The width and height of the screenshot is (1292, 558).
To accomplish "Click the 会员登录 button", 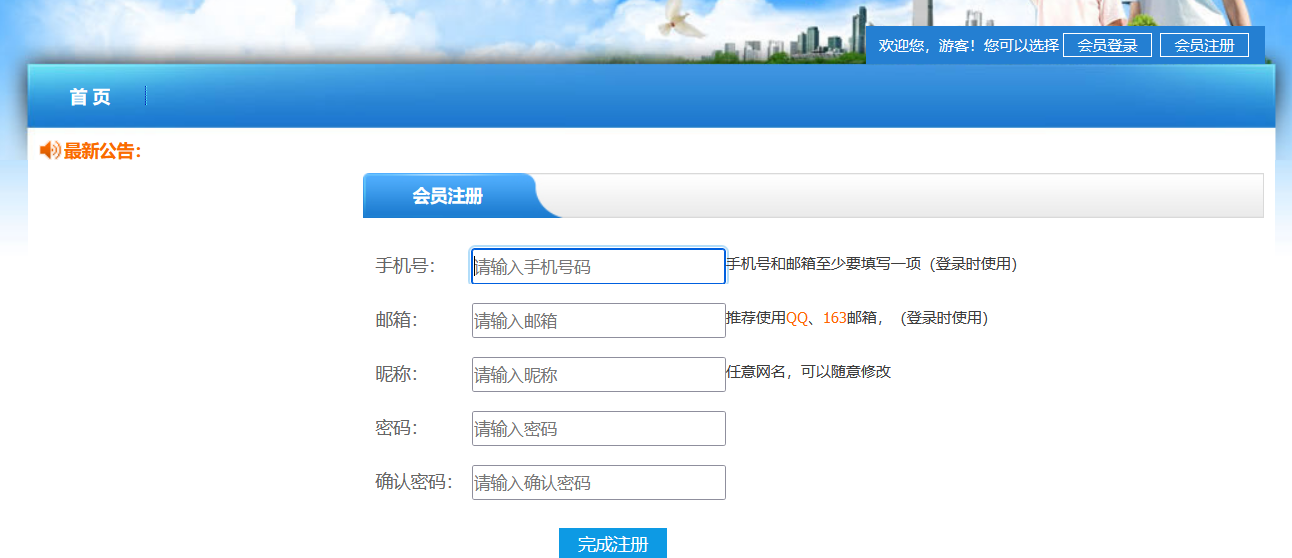I will (1107, 45).
